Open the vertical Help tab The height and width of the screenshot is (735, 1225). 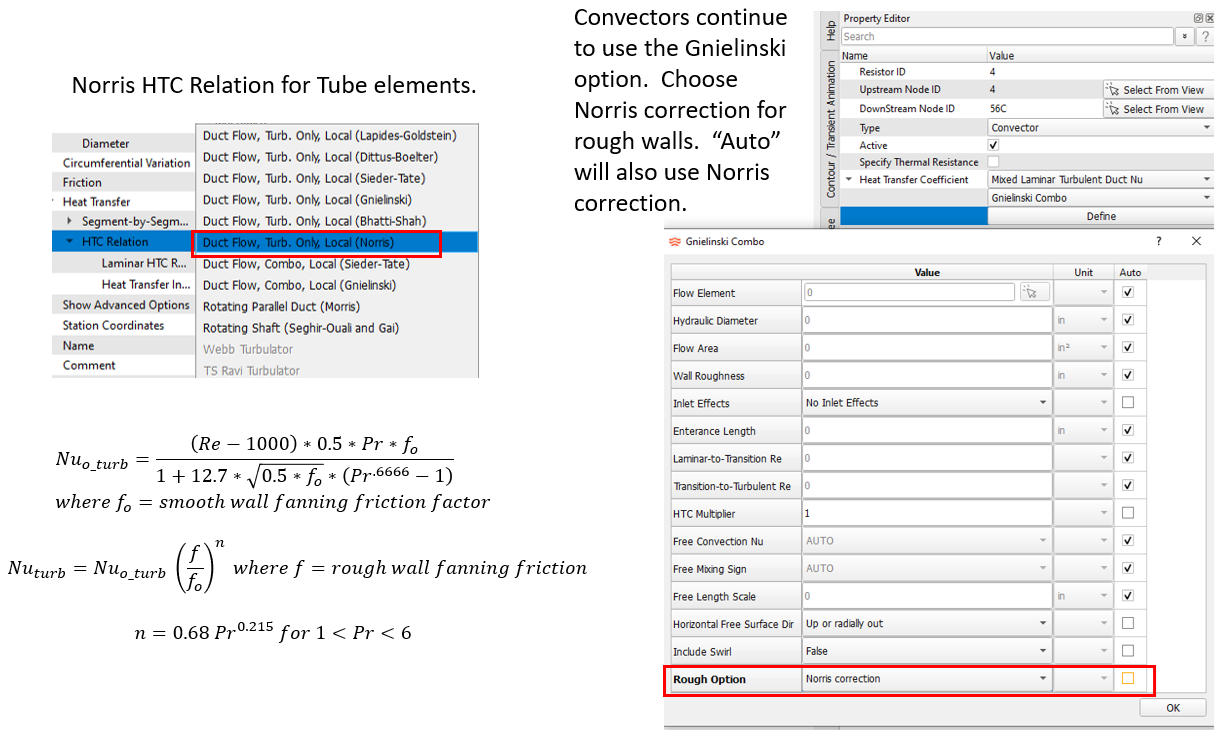(x=829, y=32)
